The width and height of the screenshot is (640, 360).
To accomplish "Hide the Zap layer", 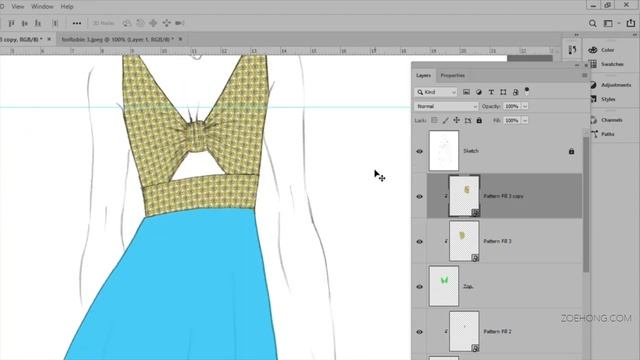I will click(419, 287).
